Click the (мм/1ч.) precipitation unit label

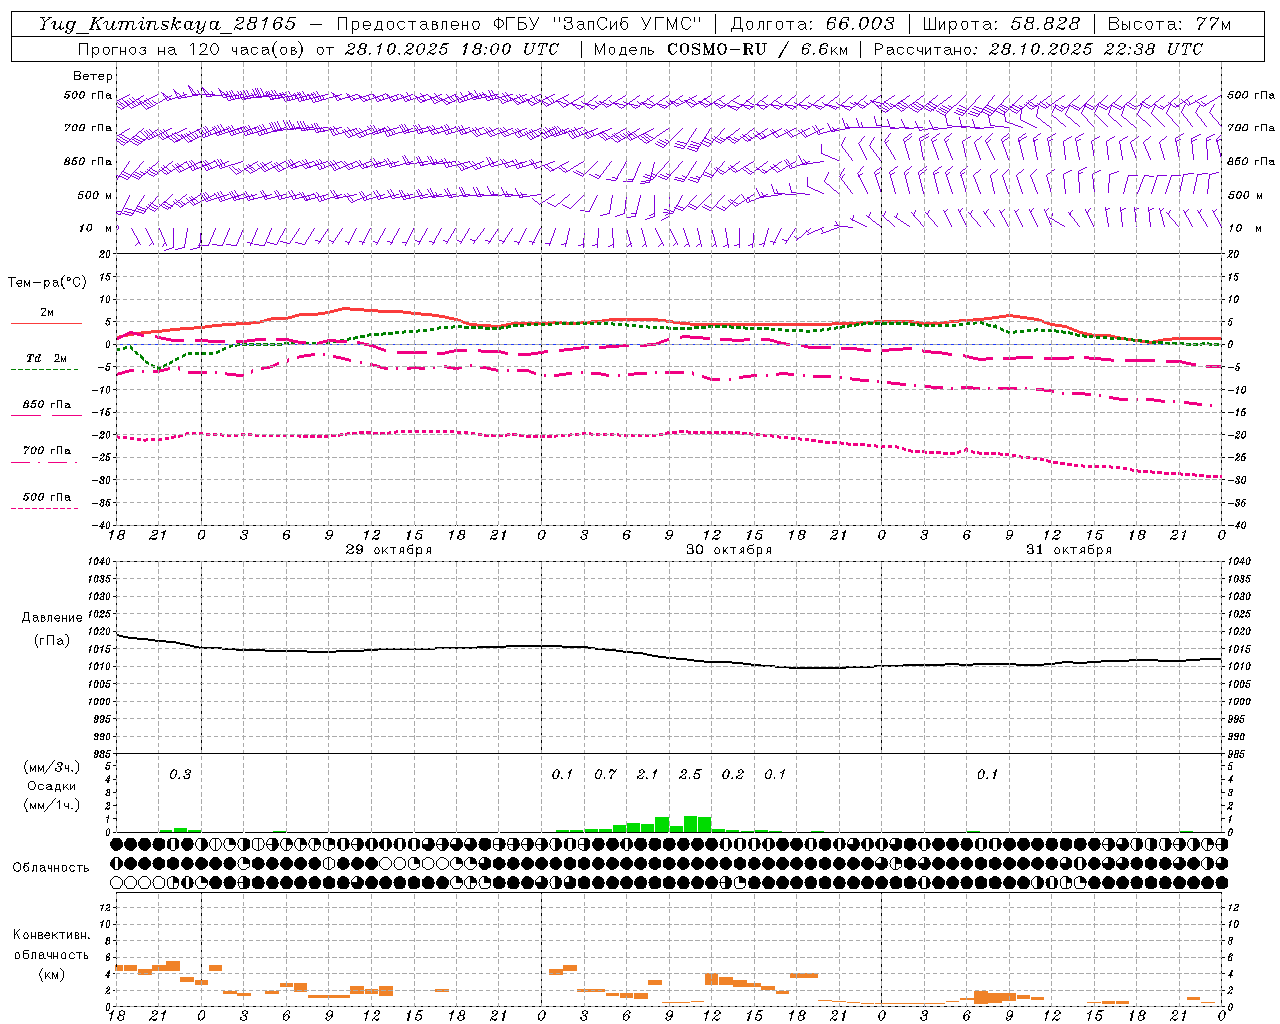pos(52,805)
